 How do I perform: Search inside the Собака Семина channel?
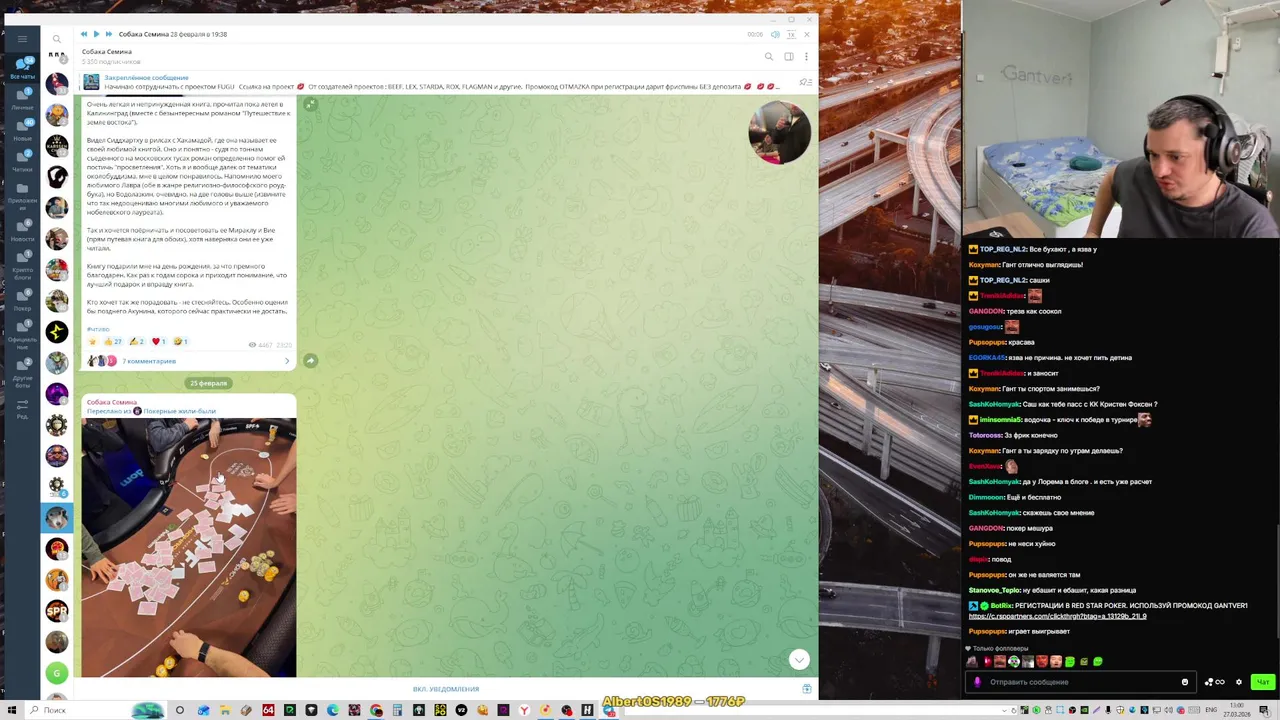[x=769, y=56]
